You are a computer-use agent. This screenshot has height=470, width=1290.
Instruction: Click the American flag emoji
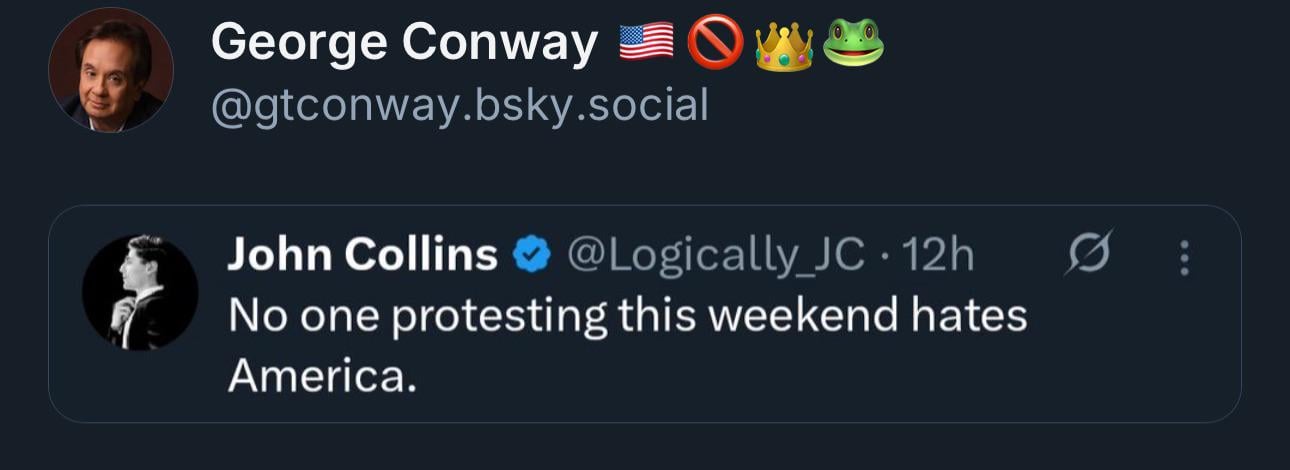[x=645, y=43]
